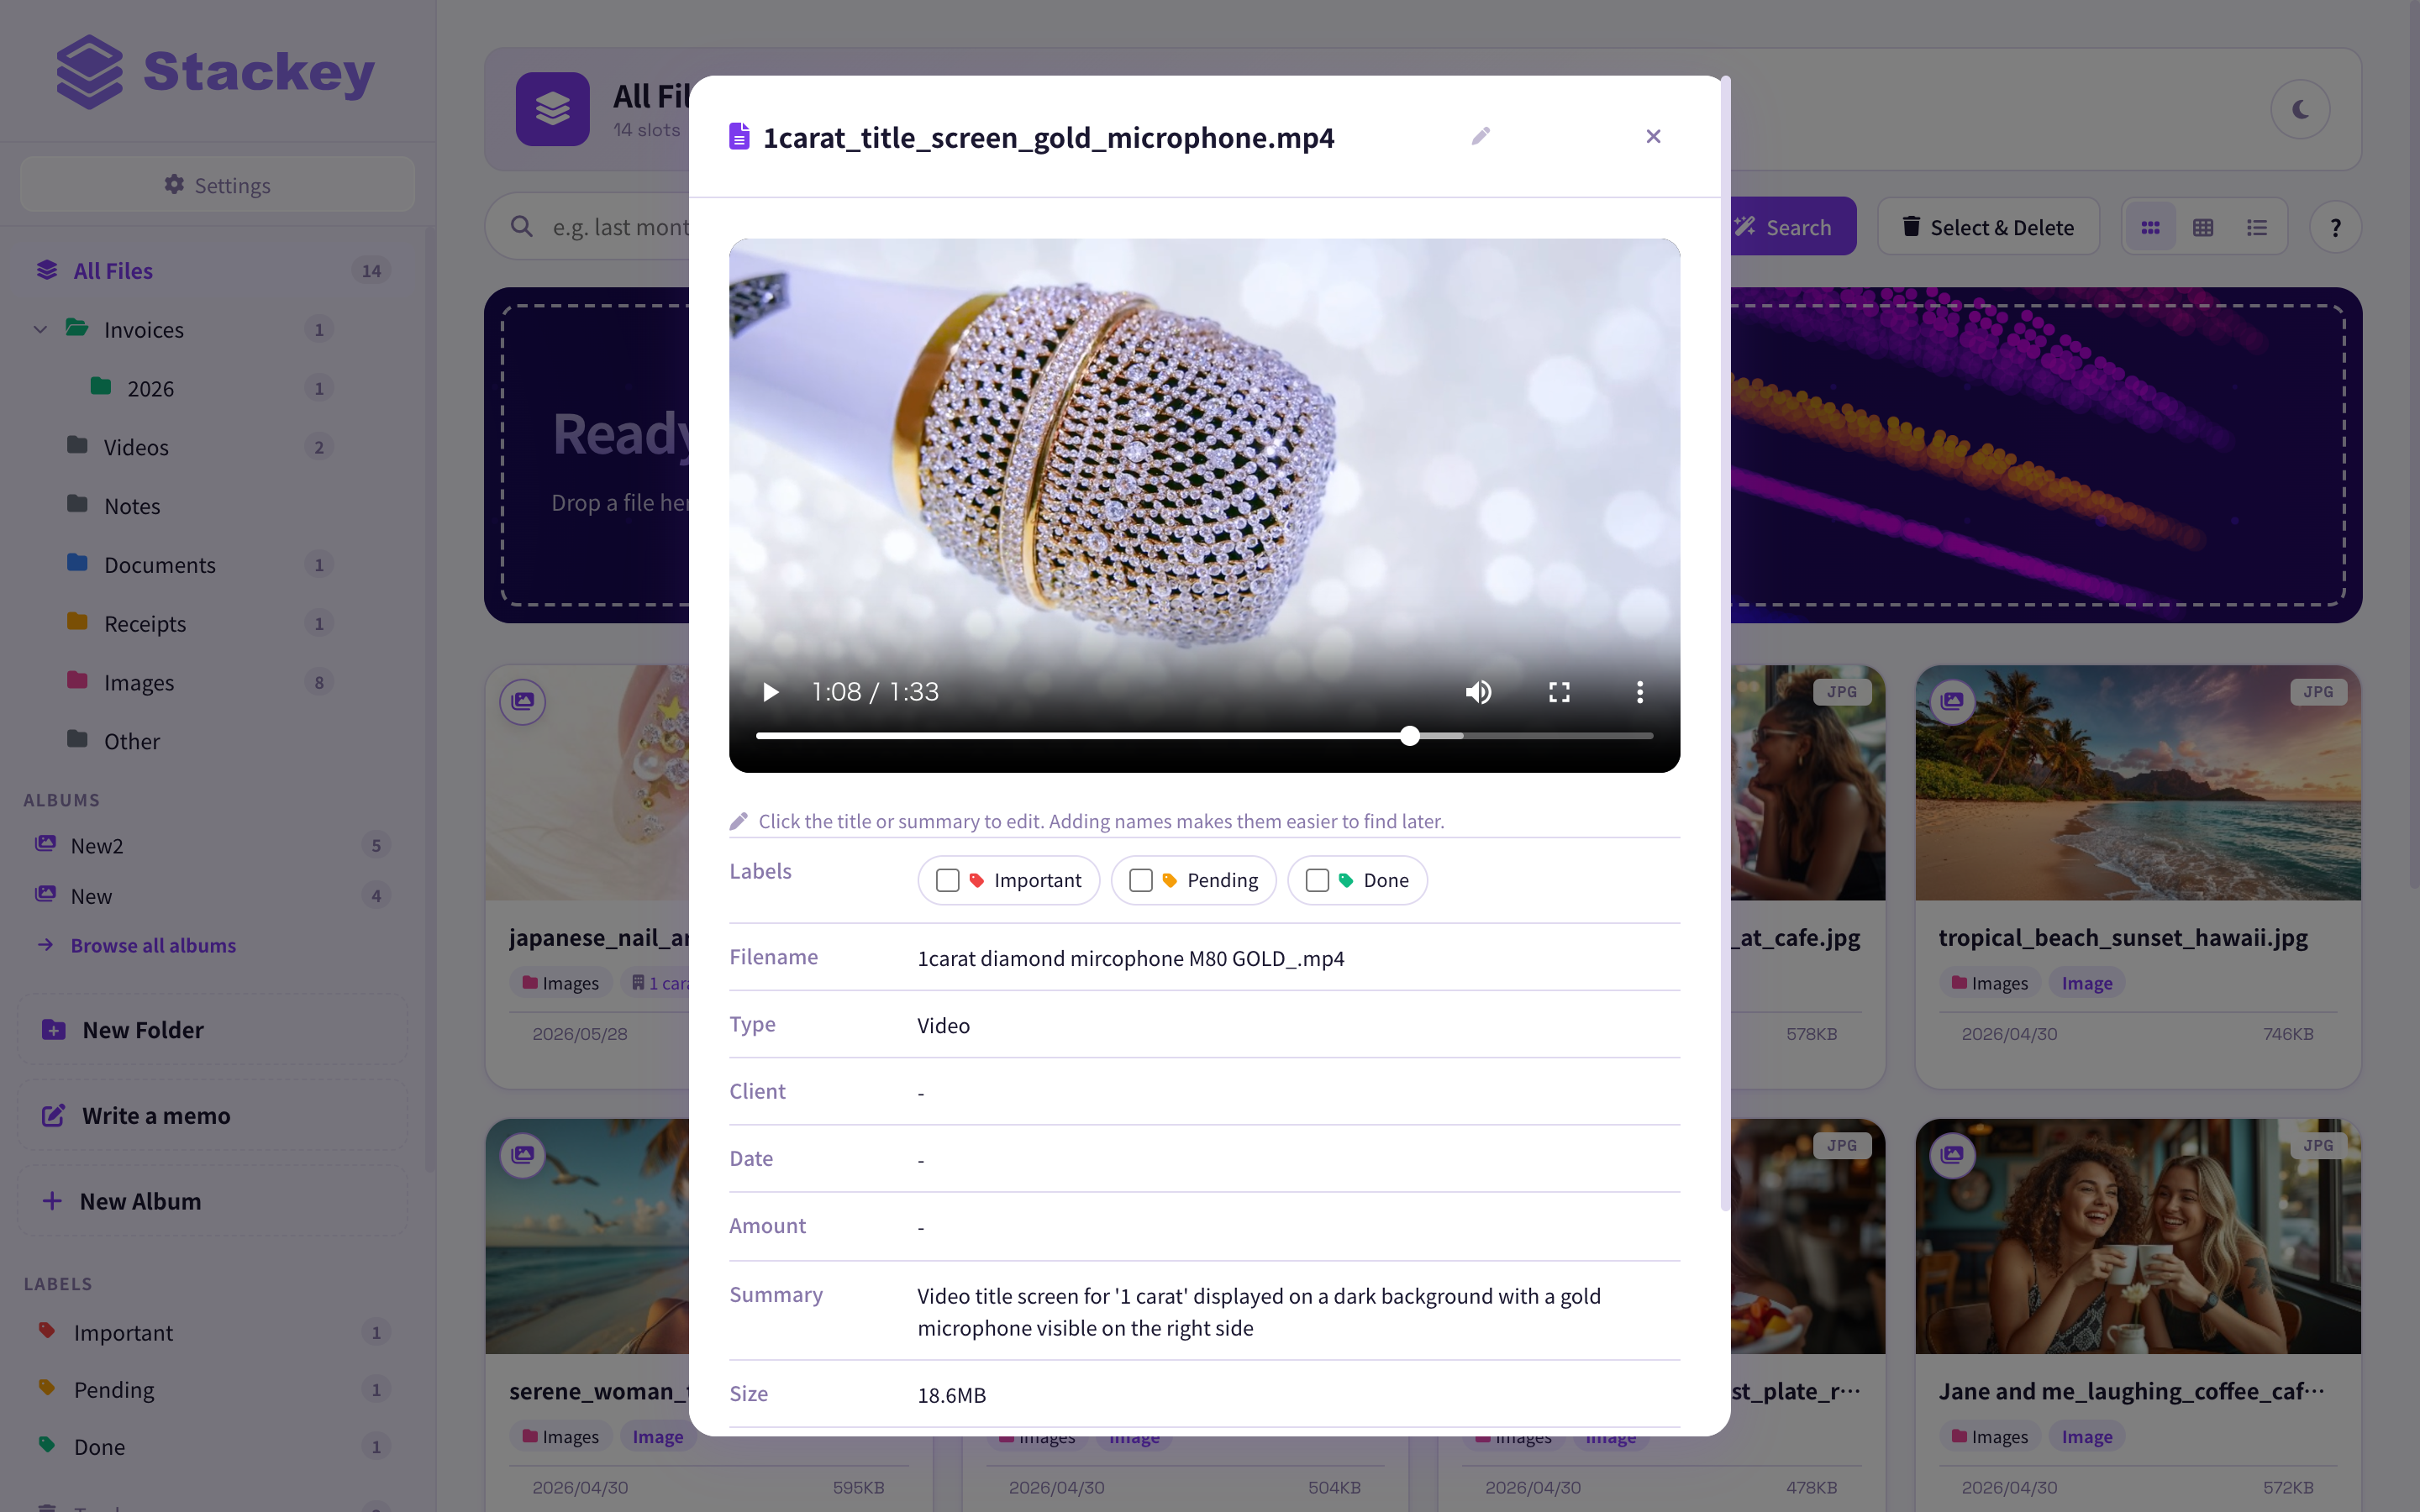Click the Stackey logo
This screenshot has height=1512, width=2420.
click(214, 72)
